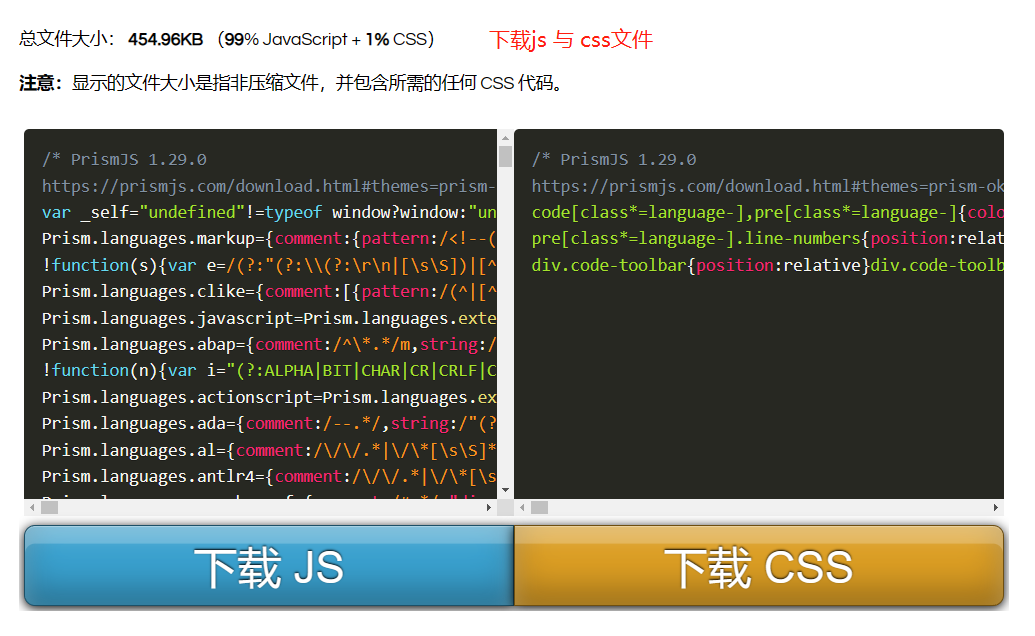Click the JS panel PrismJS 1.29.0 comment line

[124, 160]
